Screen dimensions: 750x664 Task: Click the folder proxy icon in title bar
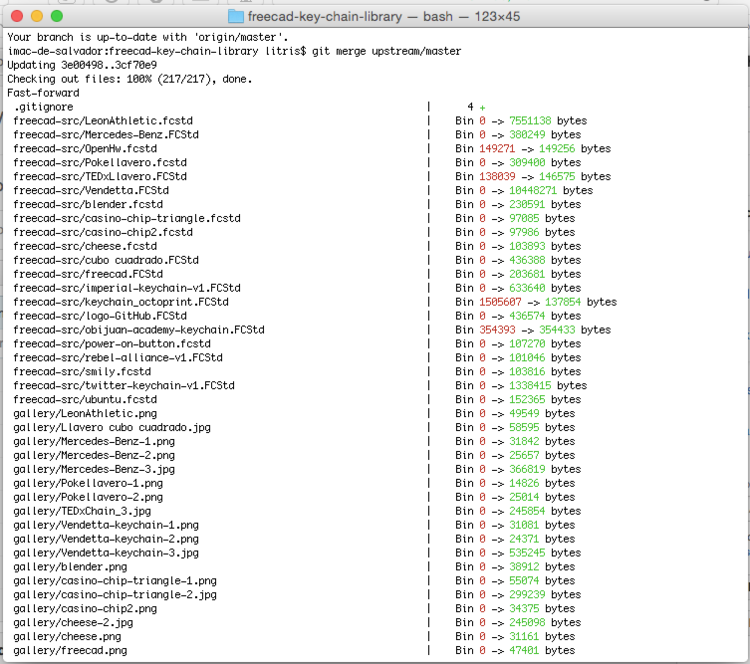click(x=235, y=17)
